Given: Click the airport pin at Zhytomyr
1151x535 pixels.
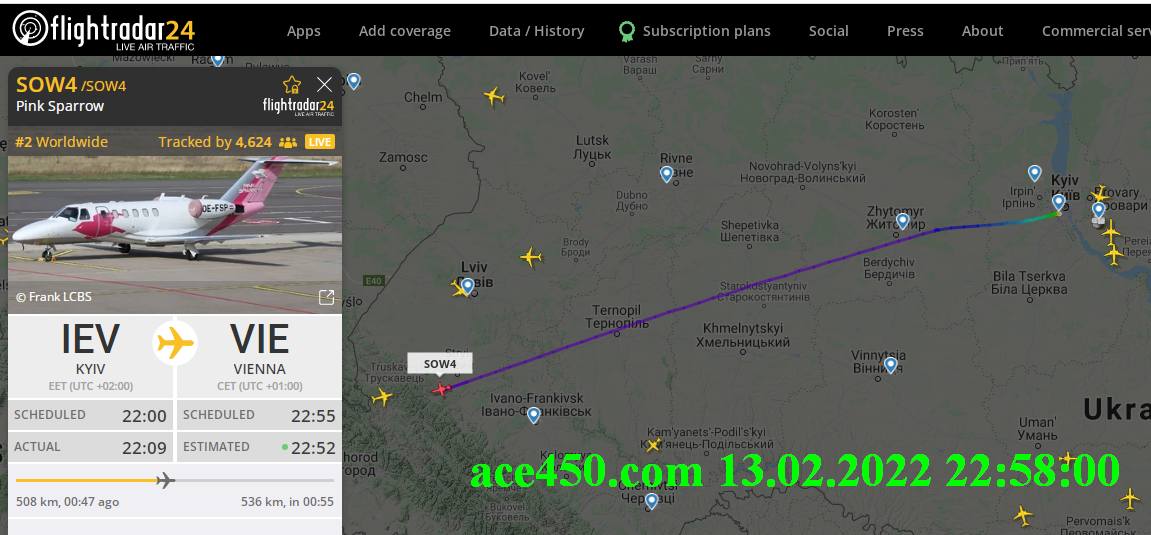Looking at the screenshot, I should tap(903, 221).
